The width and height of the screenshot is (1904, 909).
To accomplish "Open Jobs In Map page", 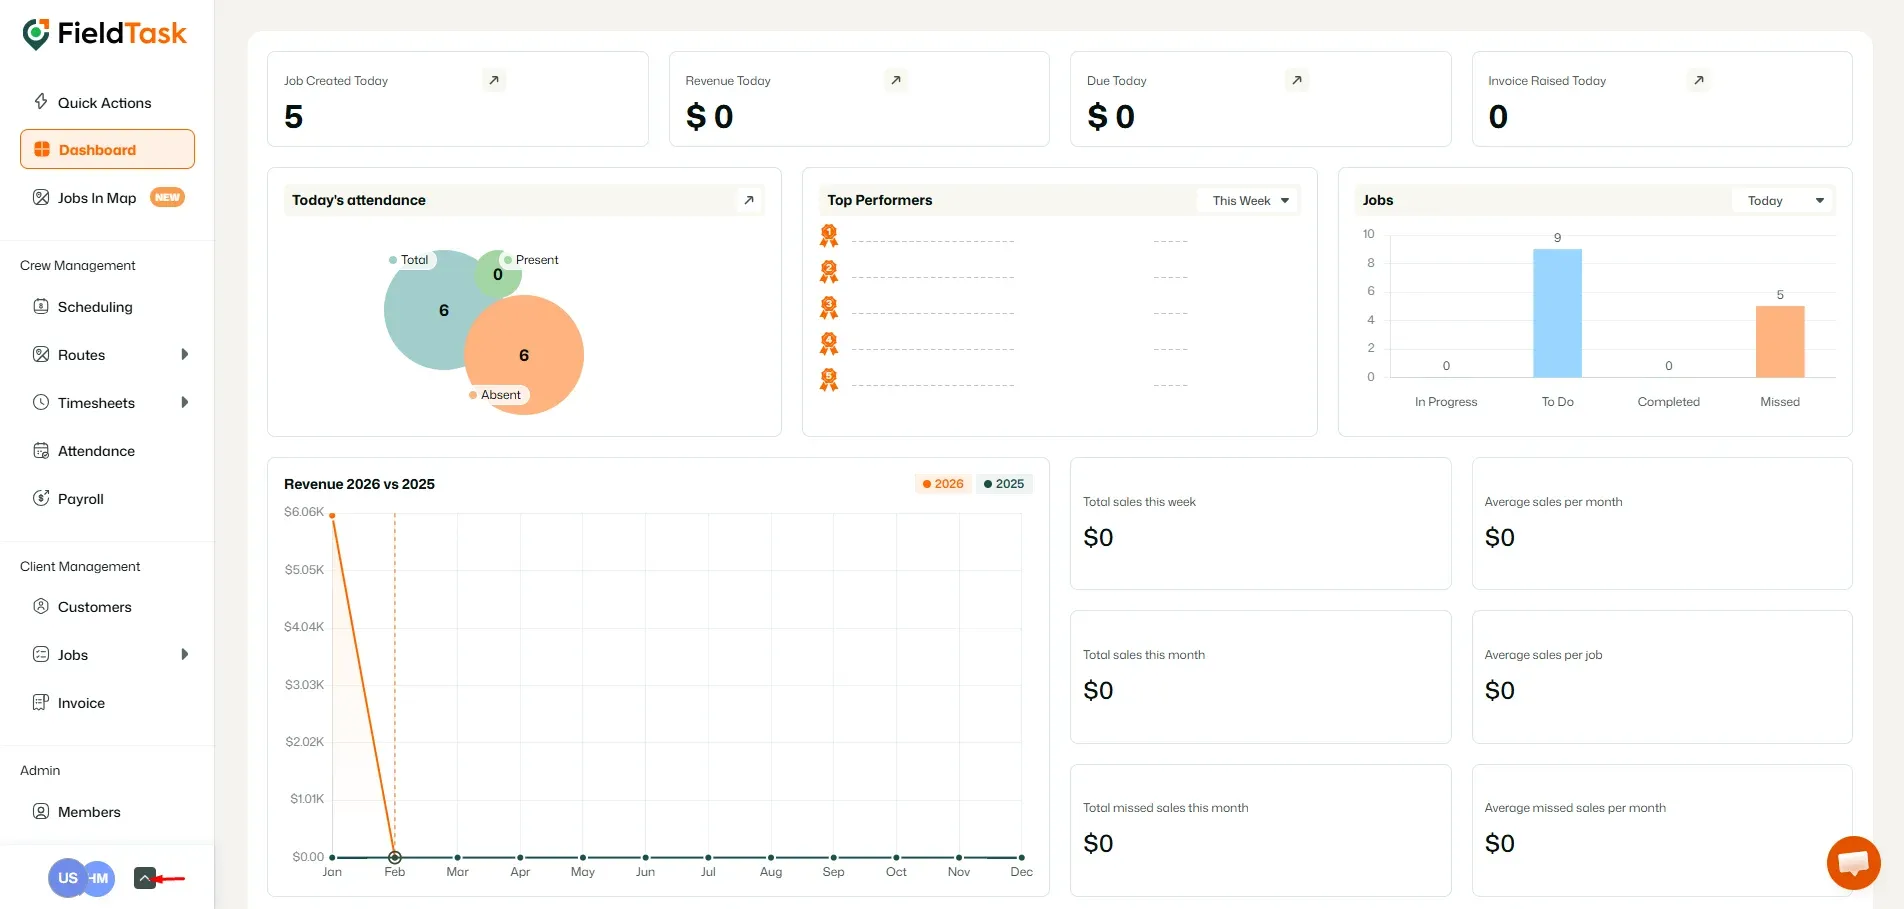I will (x=97, y=198).
